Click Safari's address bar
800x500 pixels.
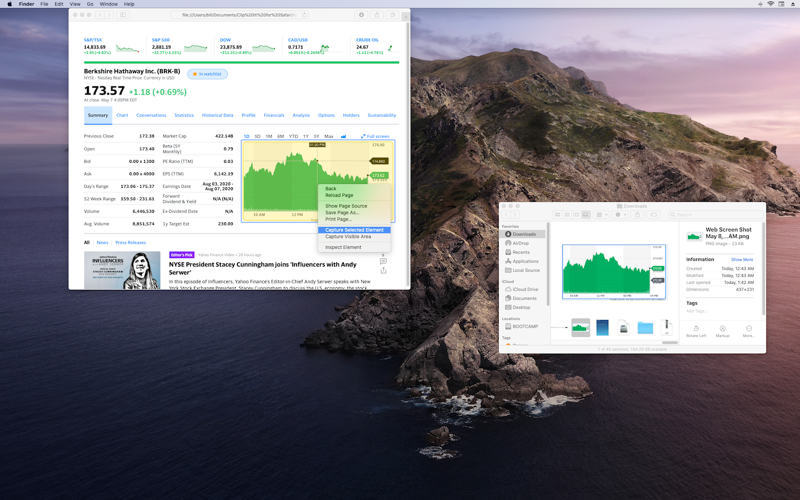click(239, 15)
